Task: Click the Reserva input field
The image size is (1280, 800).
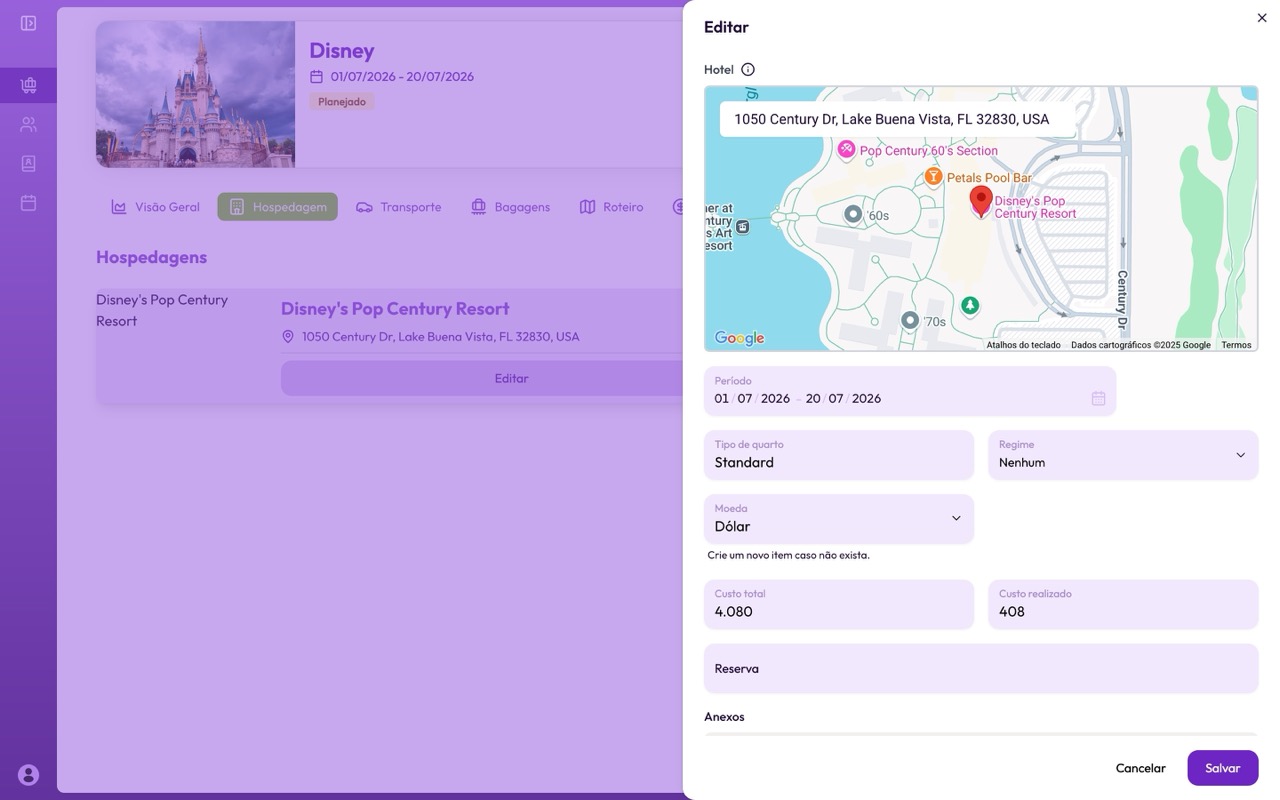Action: pyautogui.click(x=980, y=669)
